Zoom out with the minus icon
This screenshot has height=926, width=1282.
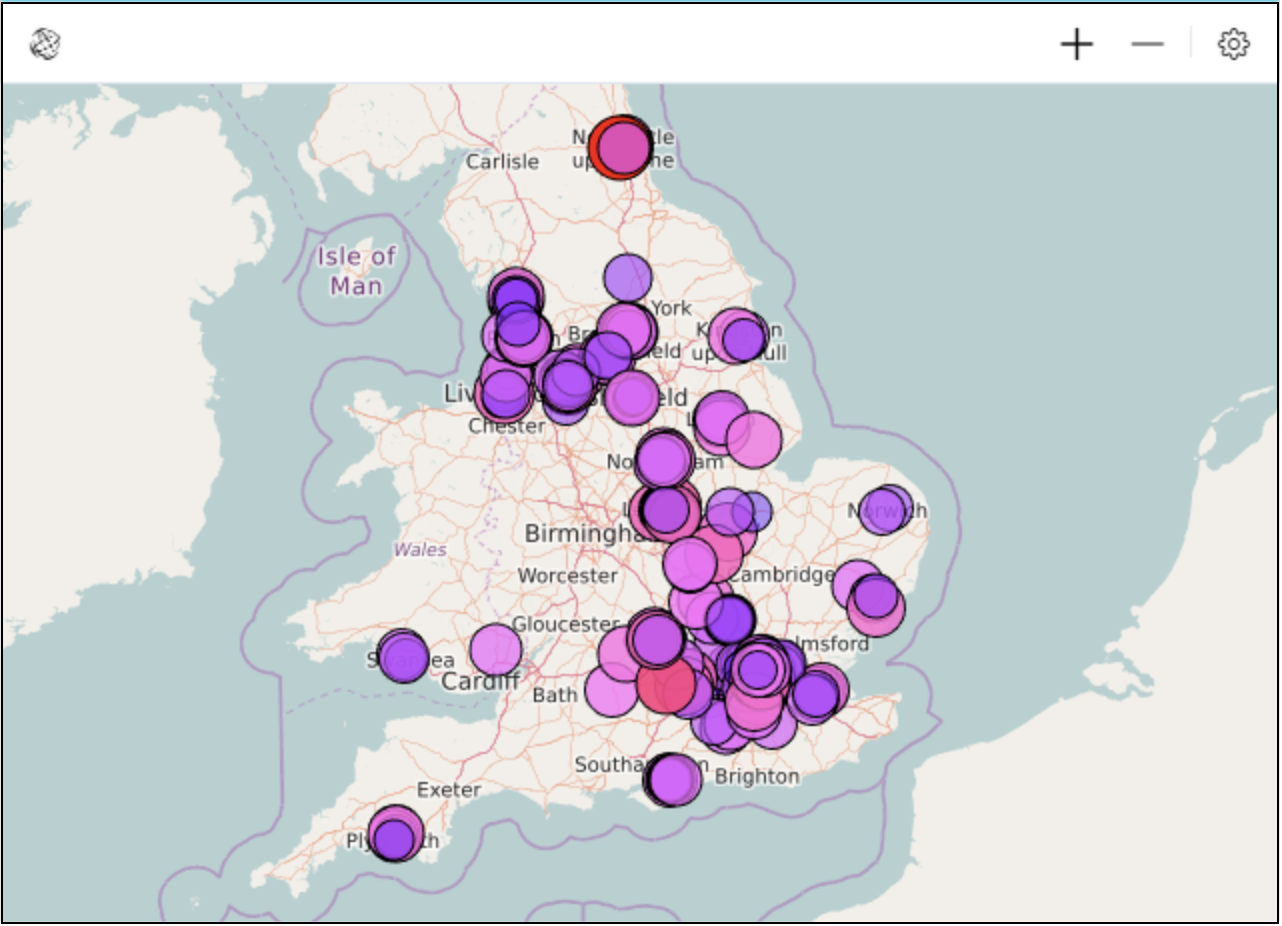point(1147,44)
